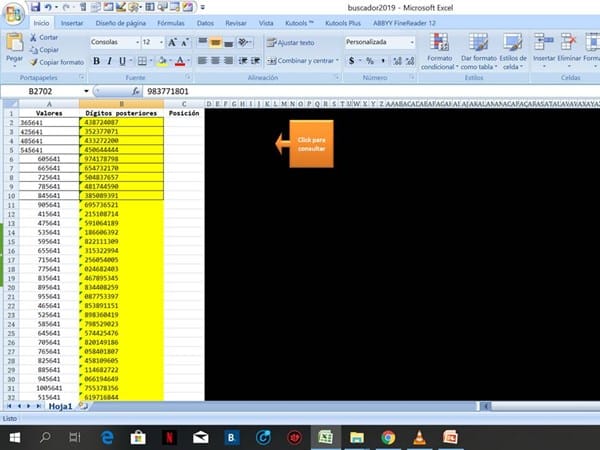
Task: Expand Customize Quick Access Toolbar arrow
Action: click(202, 7)
